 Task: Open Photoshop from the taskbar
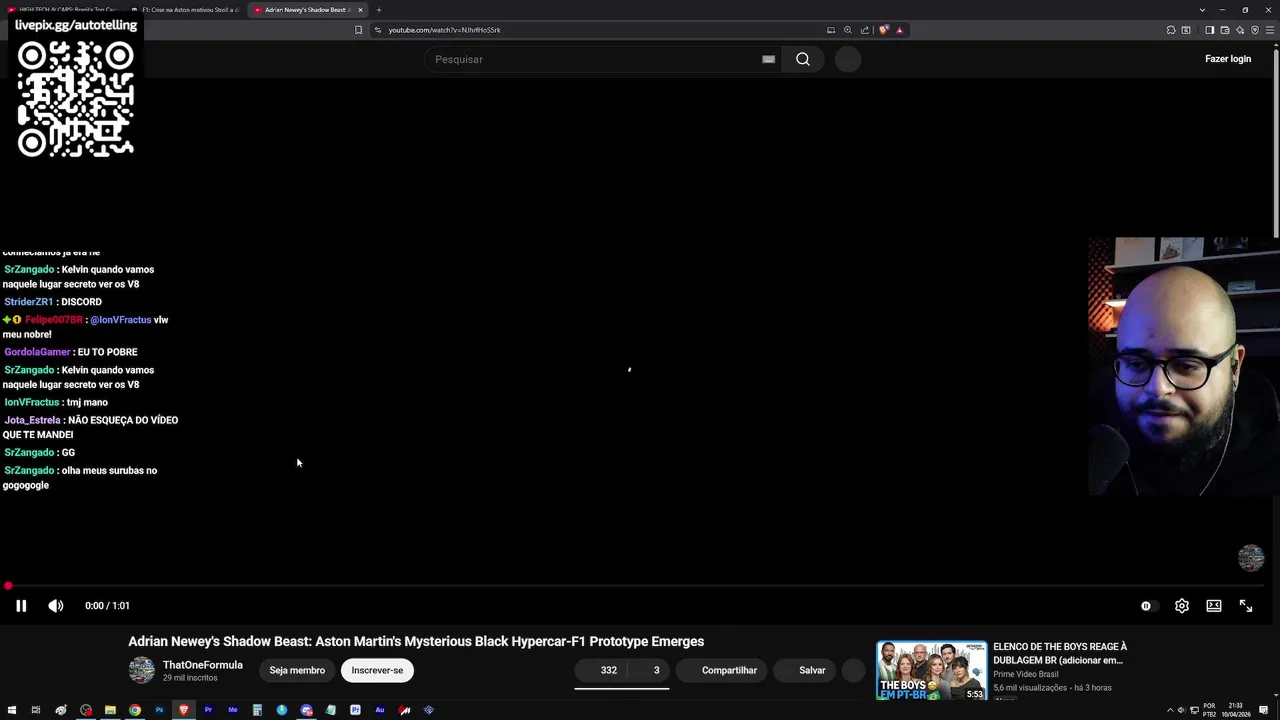pos(159,710)
